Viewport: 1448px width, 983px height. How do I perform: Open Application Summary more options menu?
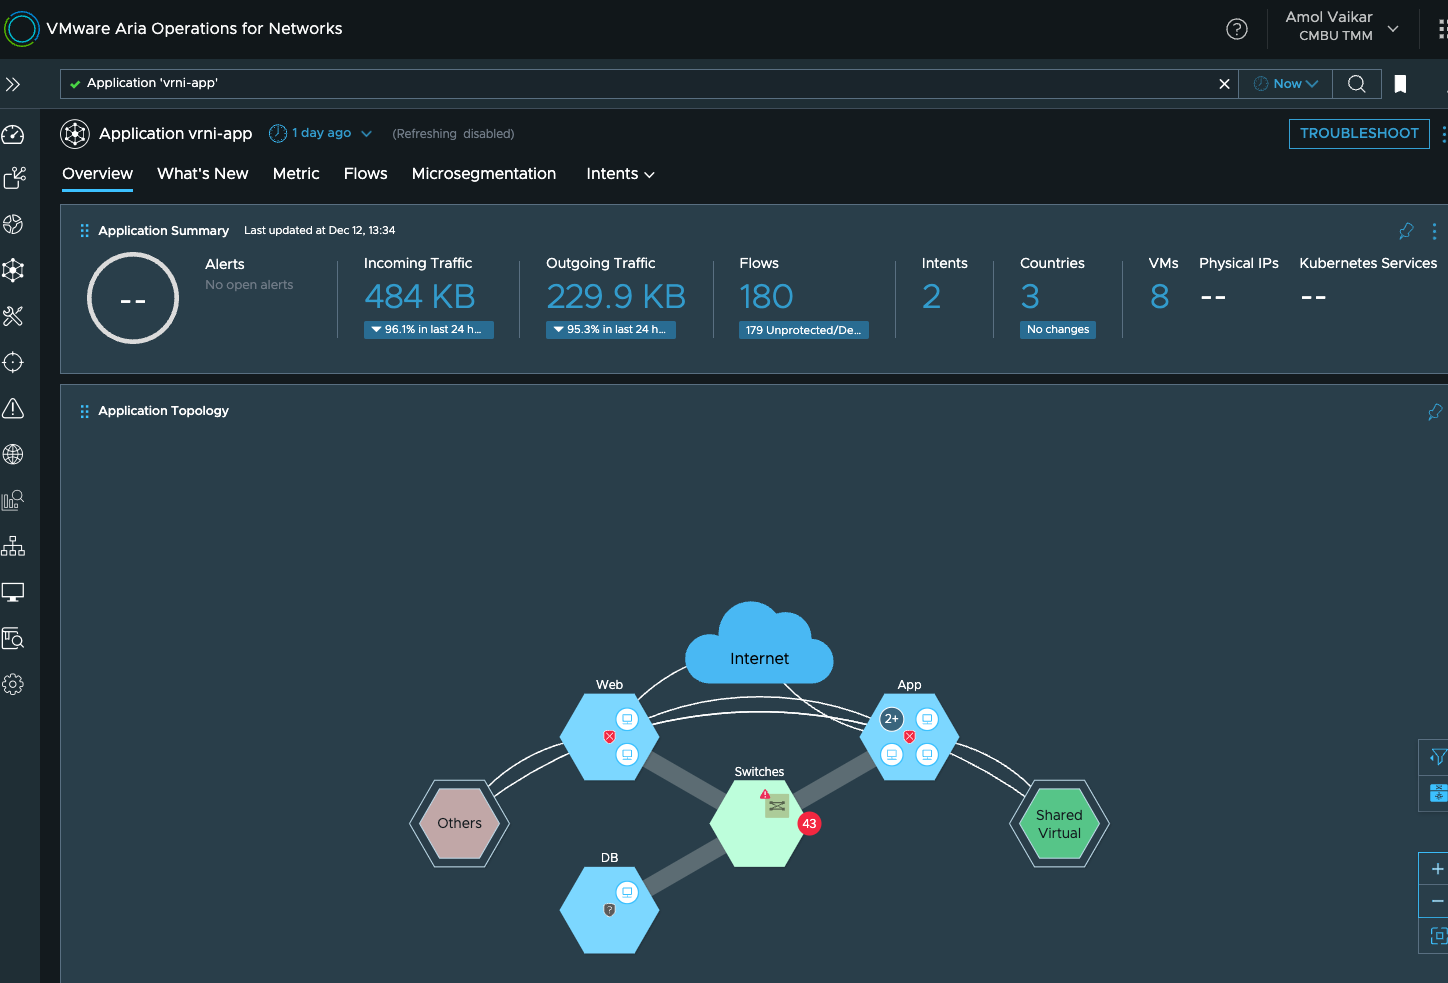pyautogui.click(x=1434, y=231)
